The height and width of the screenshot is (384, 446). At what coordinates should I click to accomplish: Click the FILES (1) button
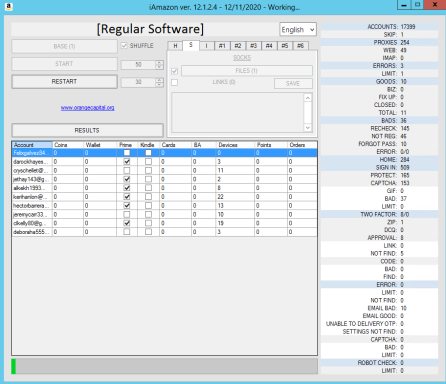(x=247, y=71)
